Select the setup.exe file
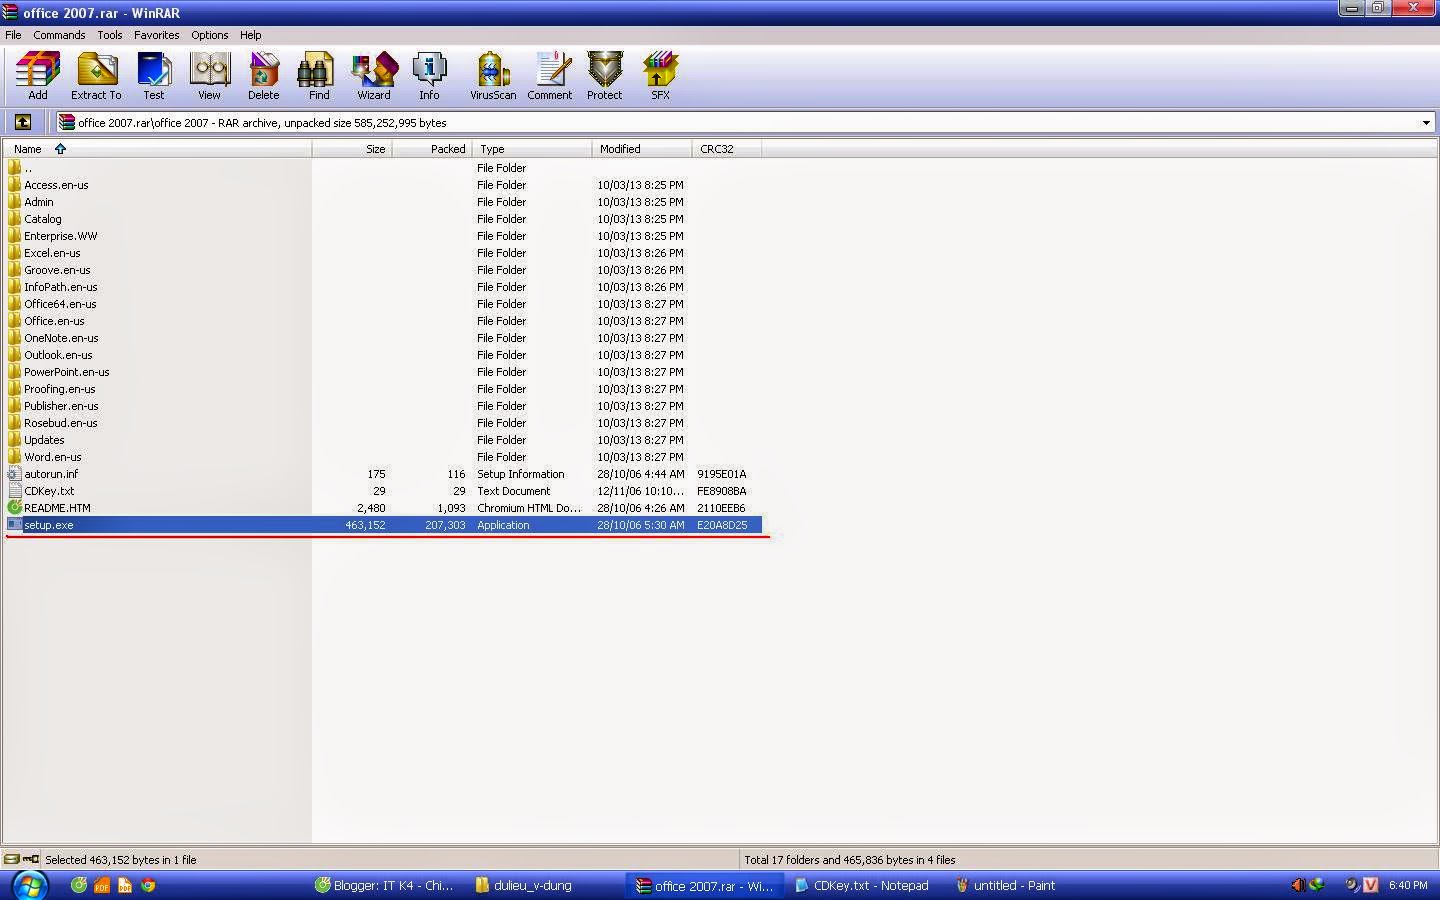This screenshot has width=1440, height=900. pos(383,525)
